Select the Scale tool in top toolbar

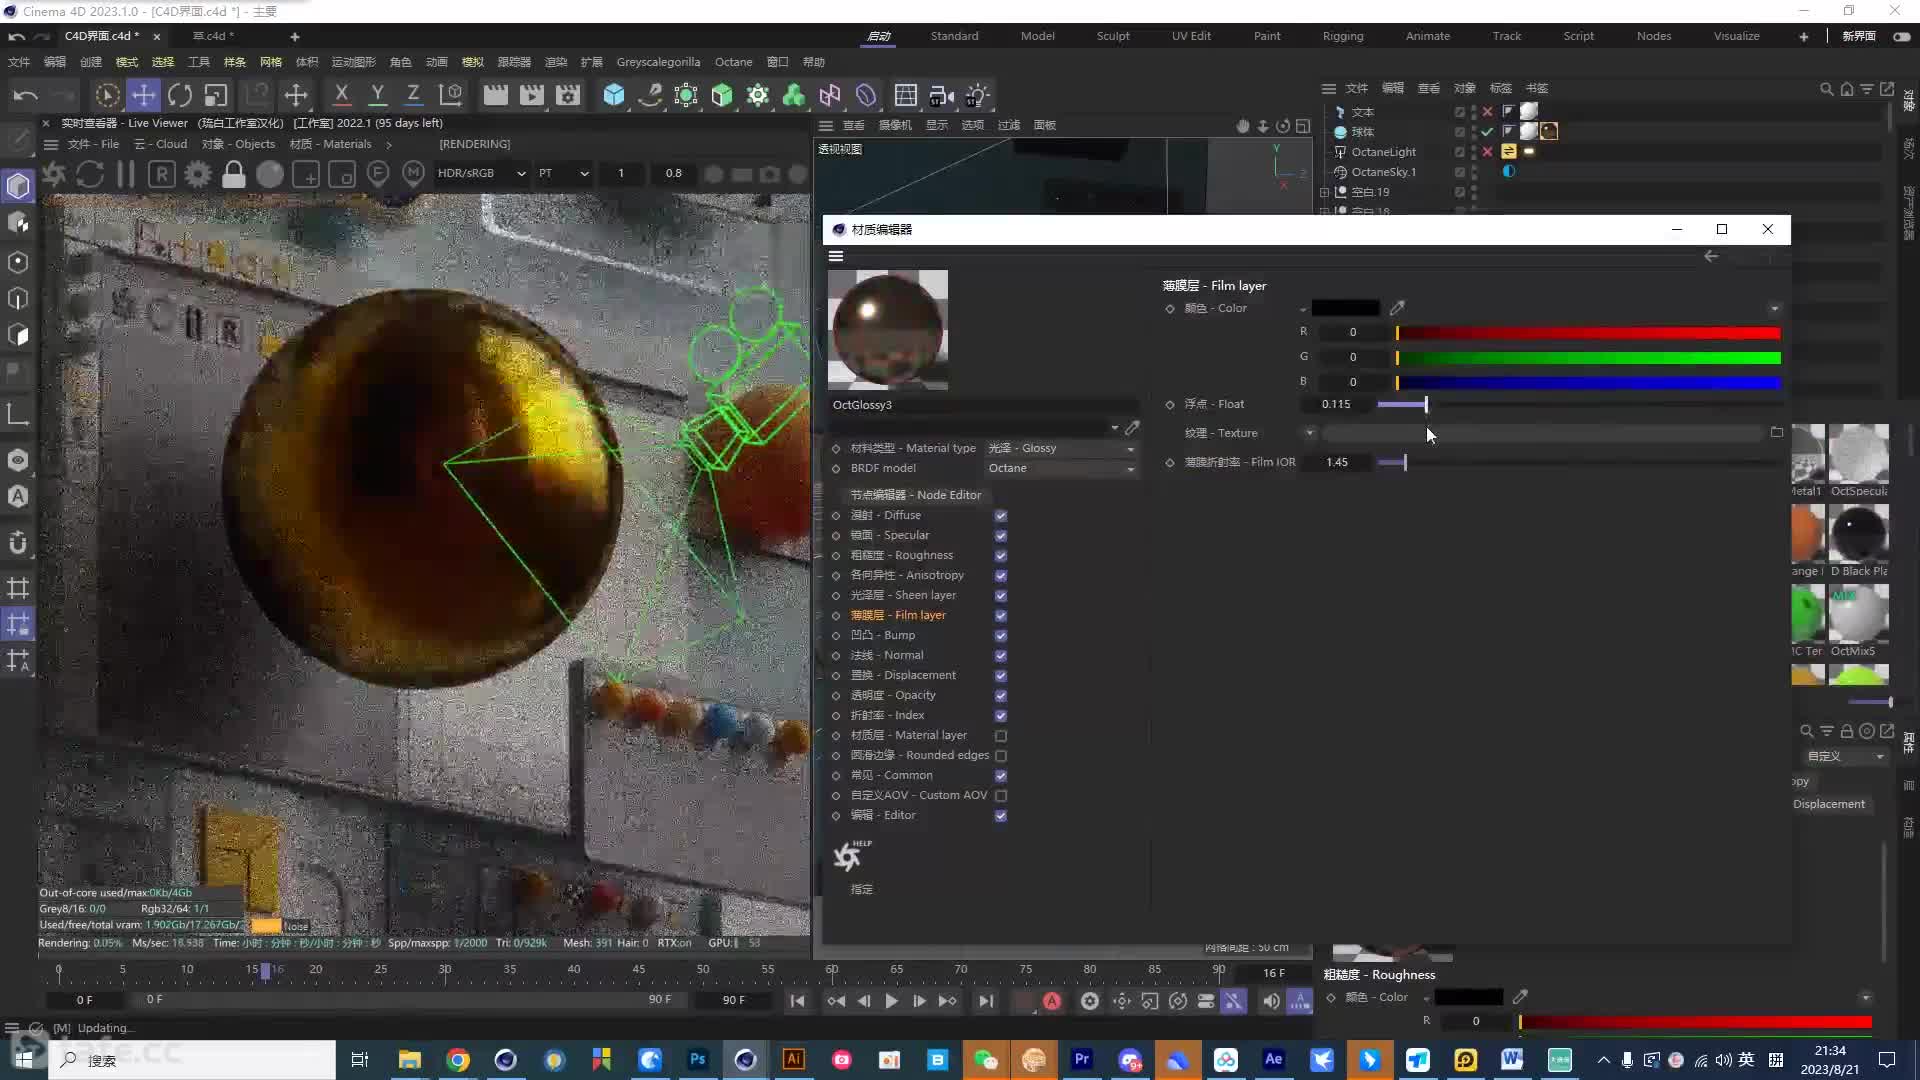pyautogui.click(x=216, y=95)
